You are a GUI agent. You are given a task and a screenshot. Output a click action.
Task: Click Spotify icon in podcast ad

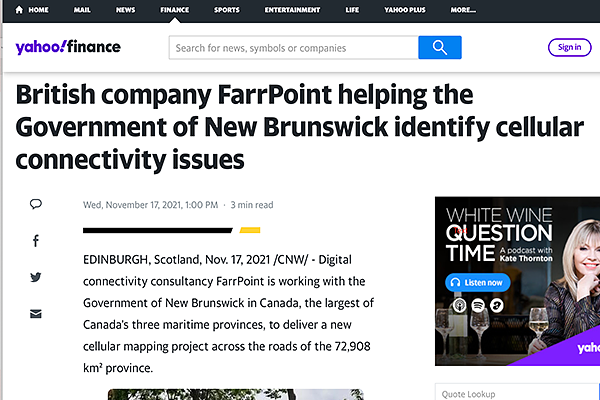pos(478,305)
